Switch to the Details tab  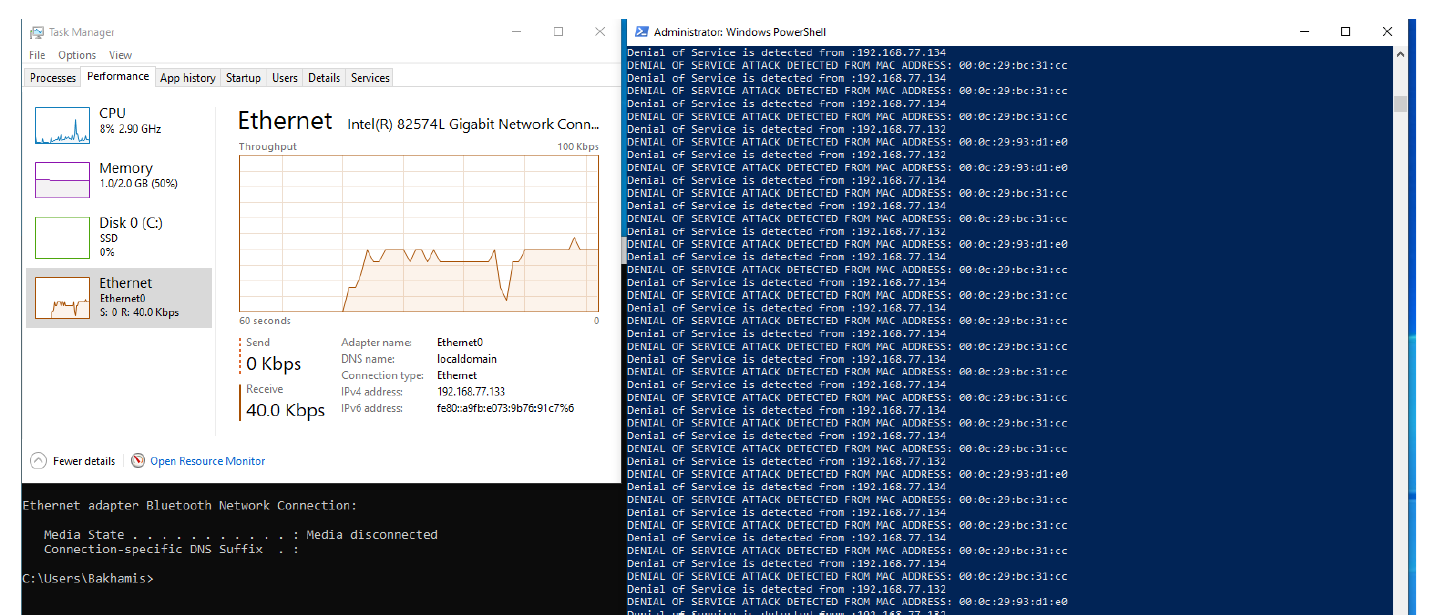pyautogui.click(x=324, y=77)
